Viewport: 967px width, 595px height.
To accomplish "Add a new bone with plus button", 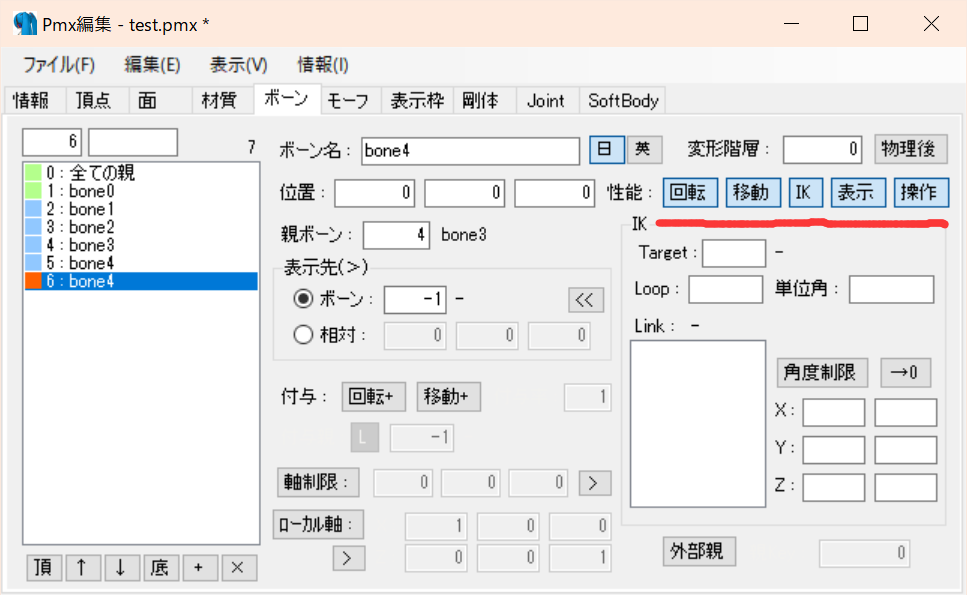I will click(x=199, y=567).
